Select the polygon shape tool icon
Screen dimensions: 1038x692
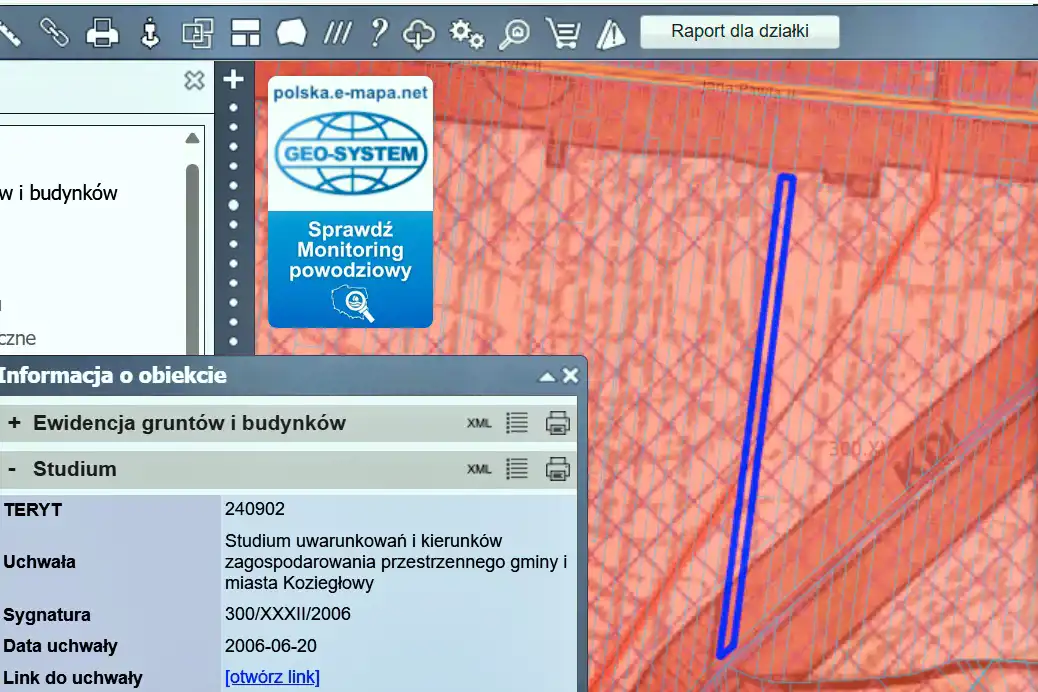291,33
